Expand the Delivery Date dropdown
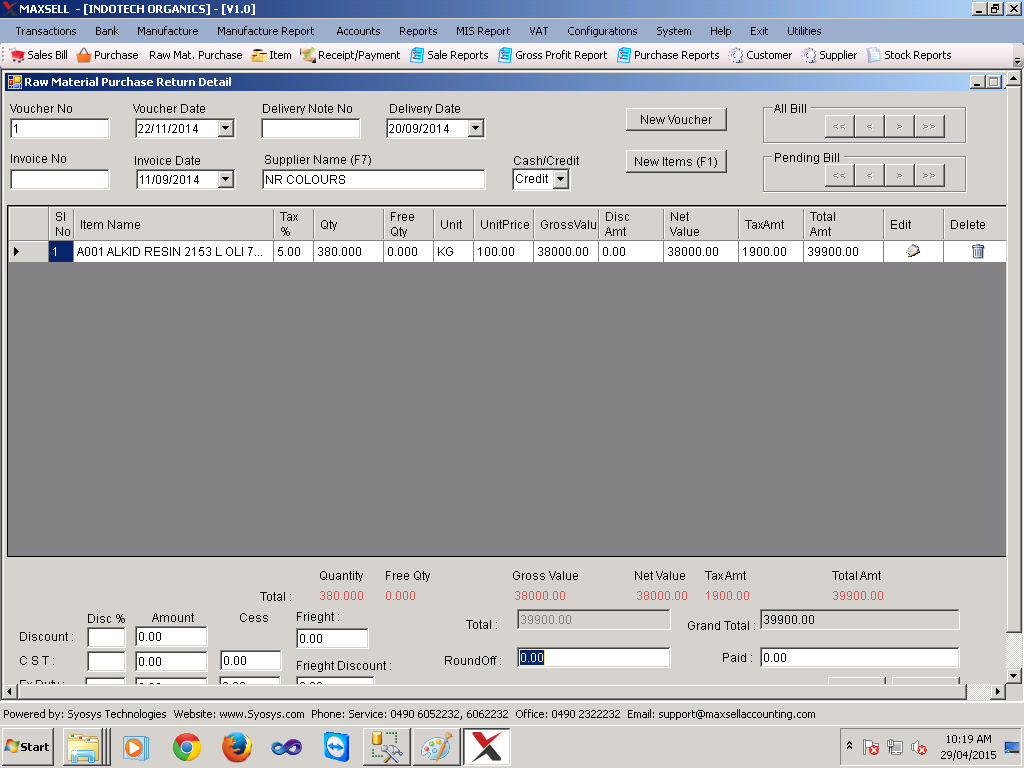The height and width of the screenshot is (768, 1024). coord(476,128)
